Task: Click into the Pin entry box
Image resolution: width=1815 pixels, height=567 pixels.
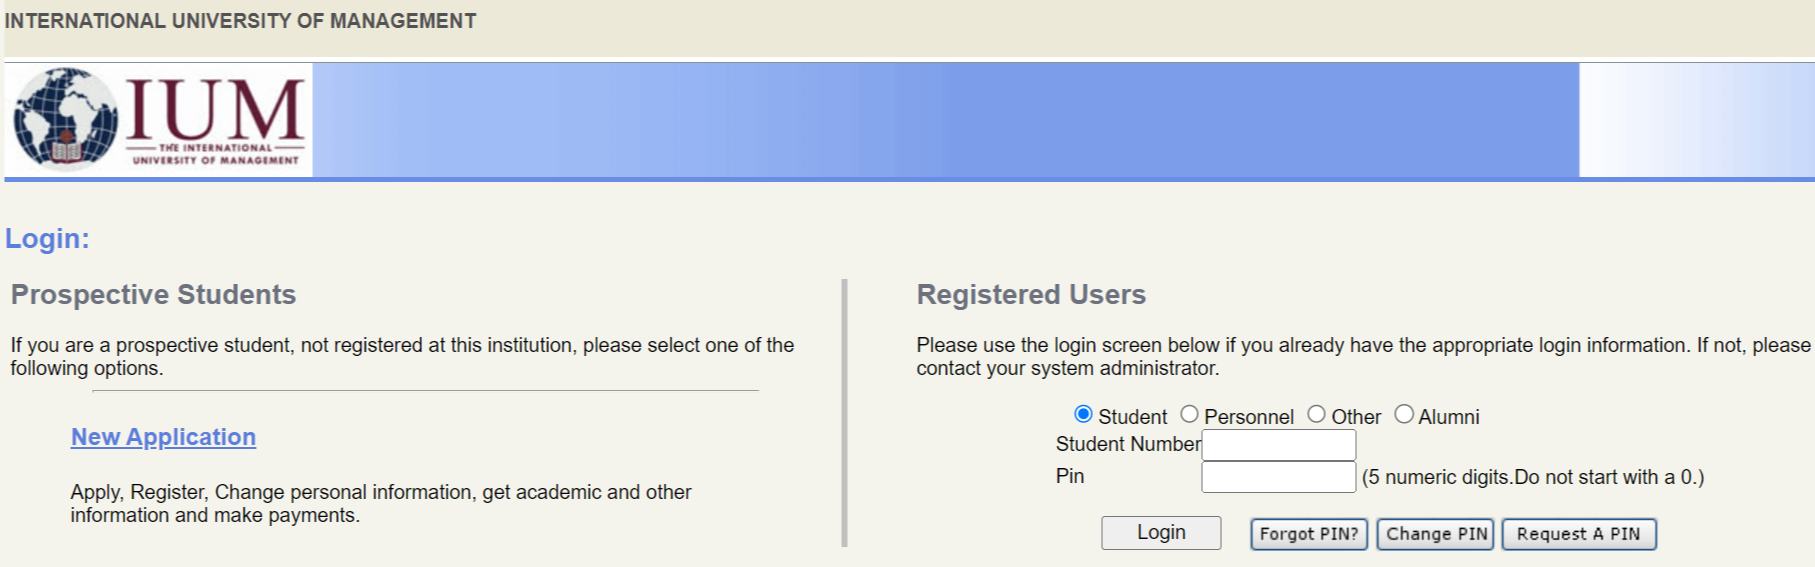Action: 1278,477
